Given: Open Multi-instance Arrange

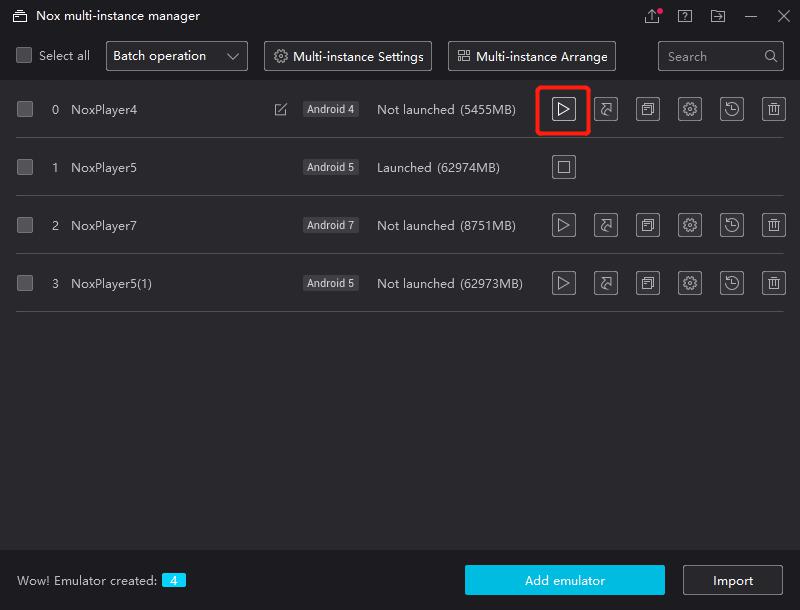Looking at the screenshot, I should [x=532, y=56].
